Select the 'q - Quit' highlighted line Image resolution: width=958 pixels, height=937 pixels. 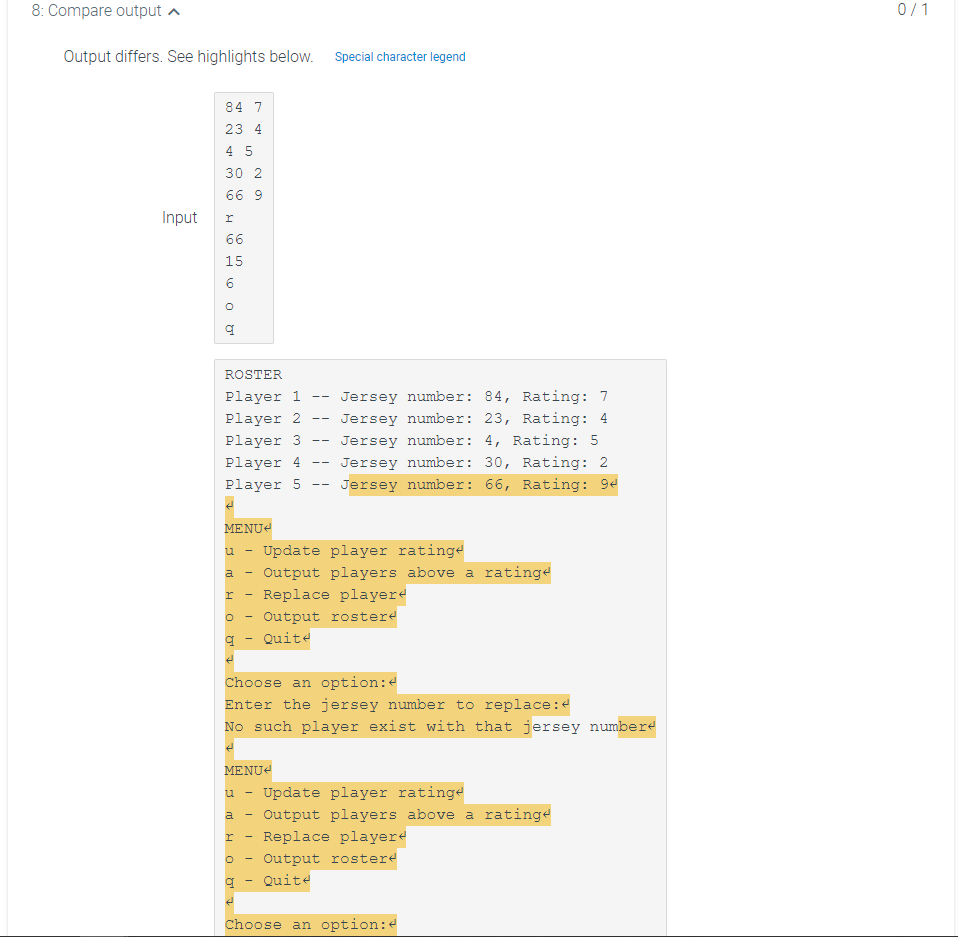pyautogui.click(x=265, y=638)
